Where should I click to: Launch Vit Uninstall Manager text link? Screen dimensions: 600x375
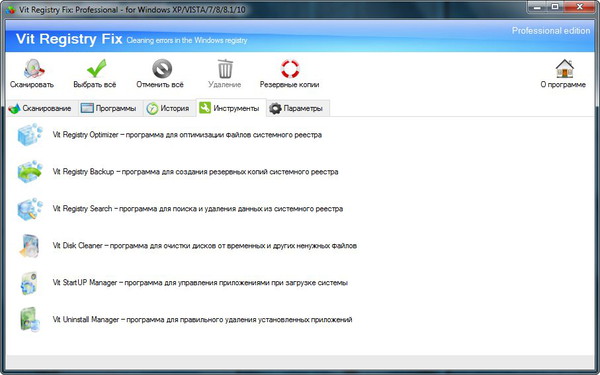[x=202, y=320]
